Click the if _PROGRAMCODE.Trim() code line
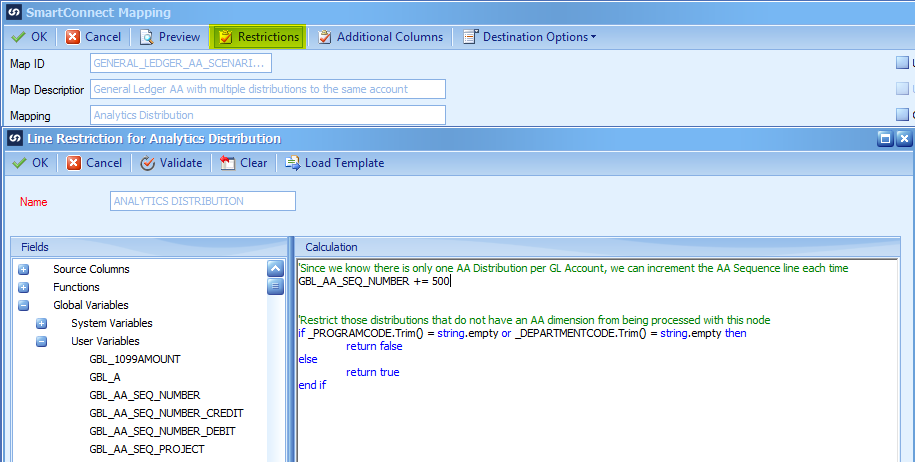 click(522, 333)
